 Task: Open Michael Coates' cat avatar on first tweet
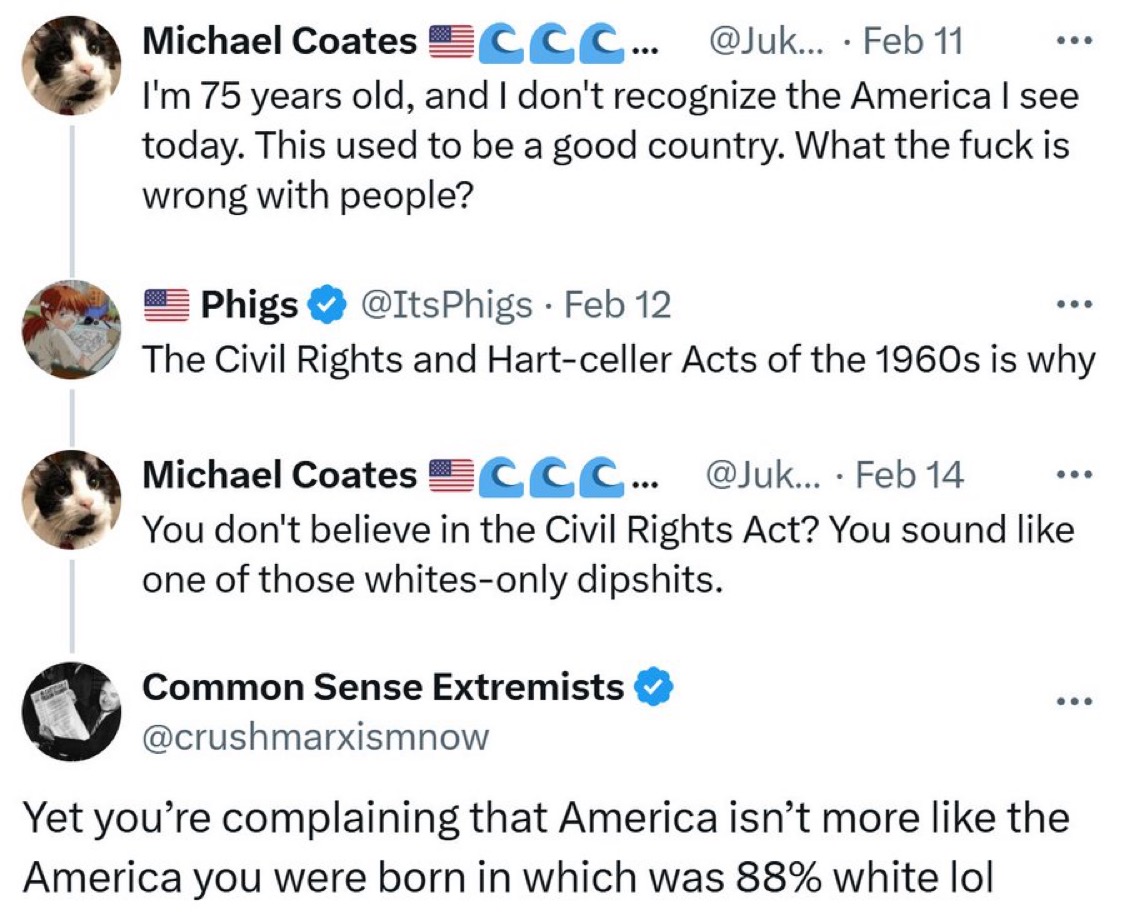72,65
